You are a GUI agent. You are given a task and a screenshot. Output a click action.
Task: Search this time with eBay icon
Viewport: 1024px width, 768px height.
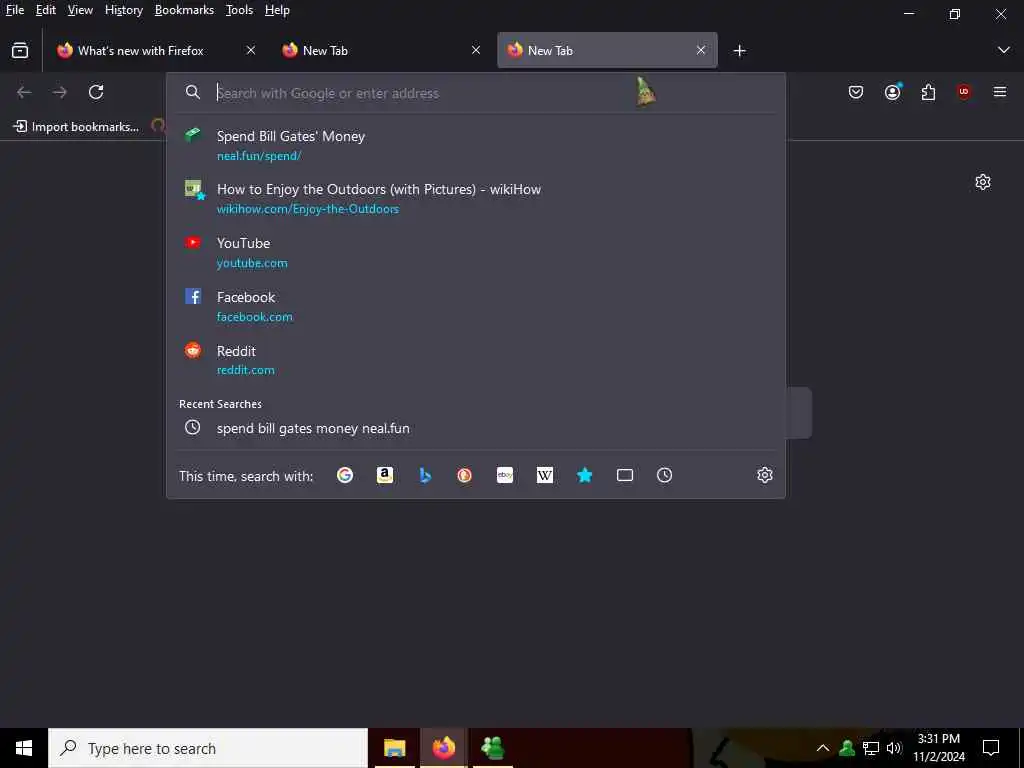pos(505,475)
